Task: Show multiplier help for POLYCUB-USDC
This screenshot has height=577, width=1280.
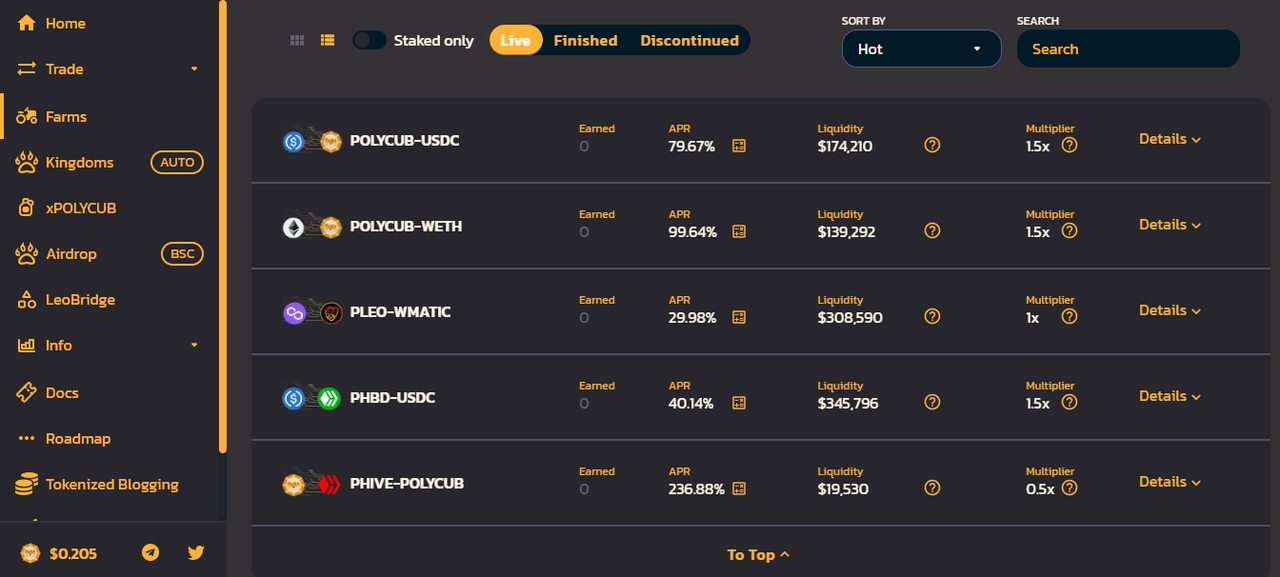Action: (1069, 145)
